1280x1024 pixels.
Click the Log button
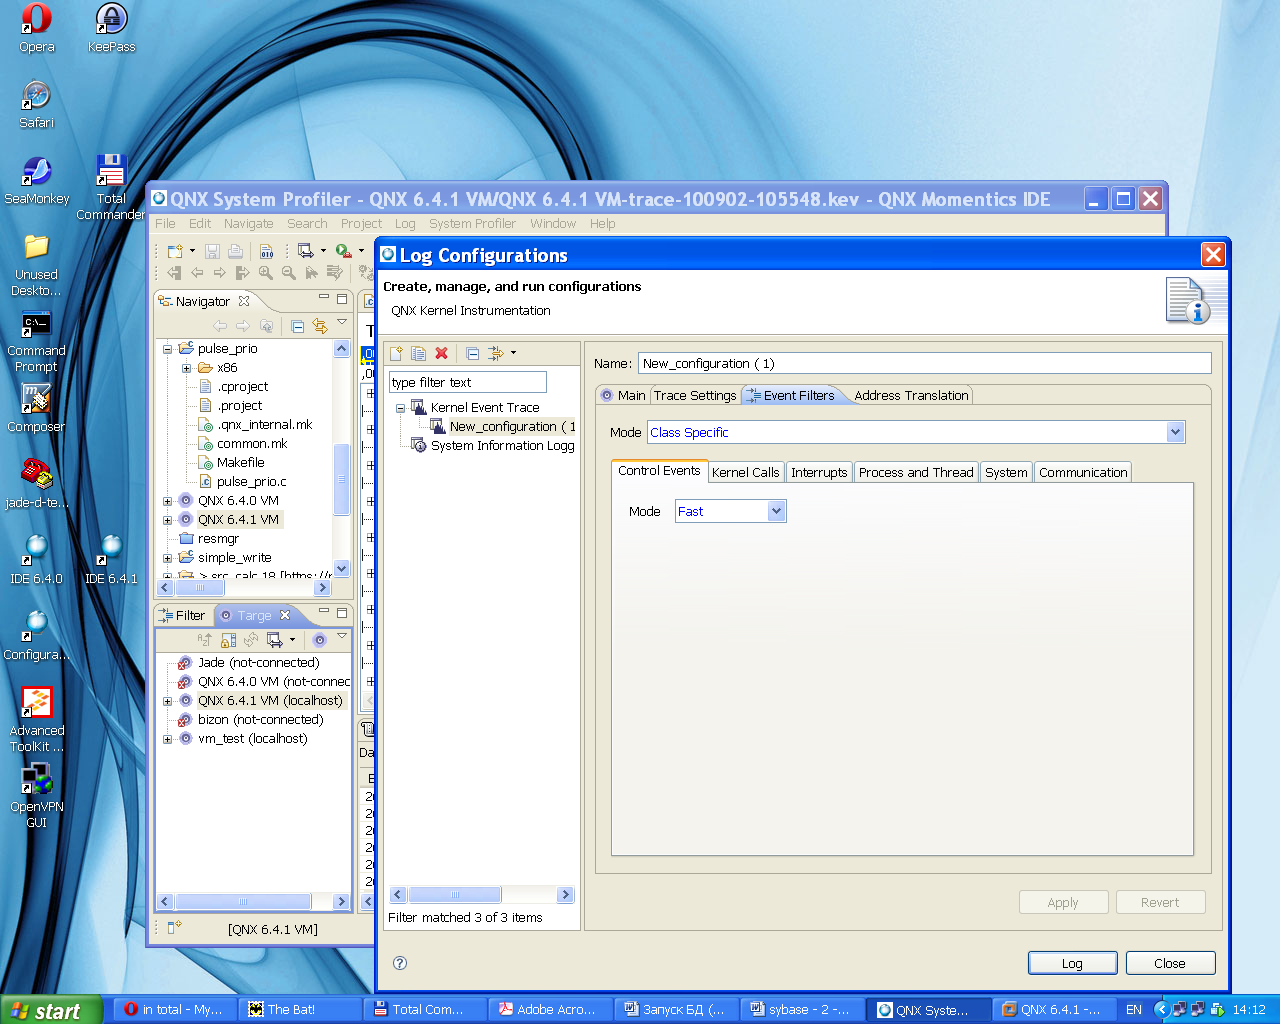[1072, 963]
